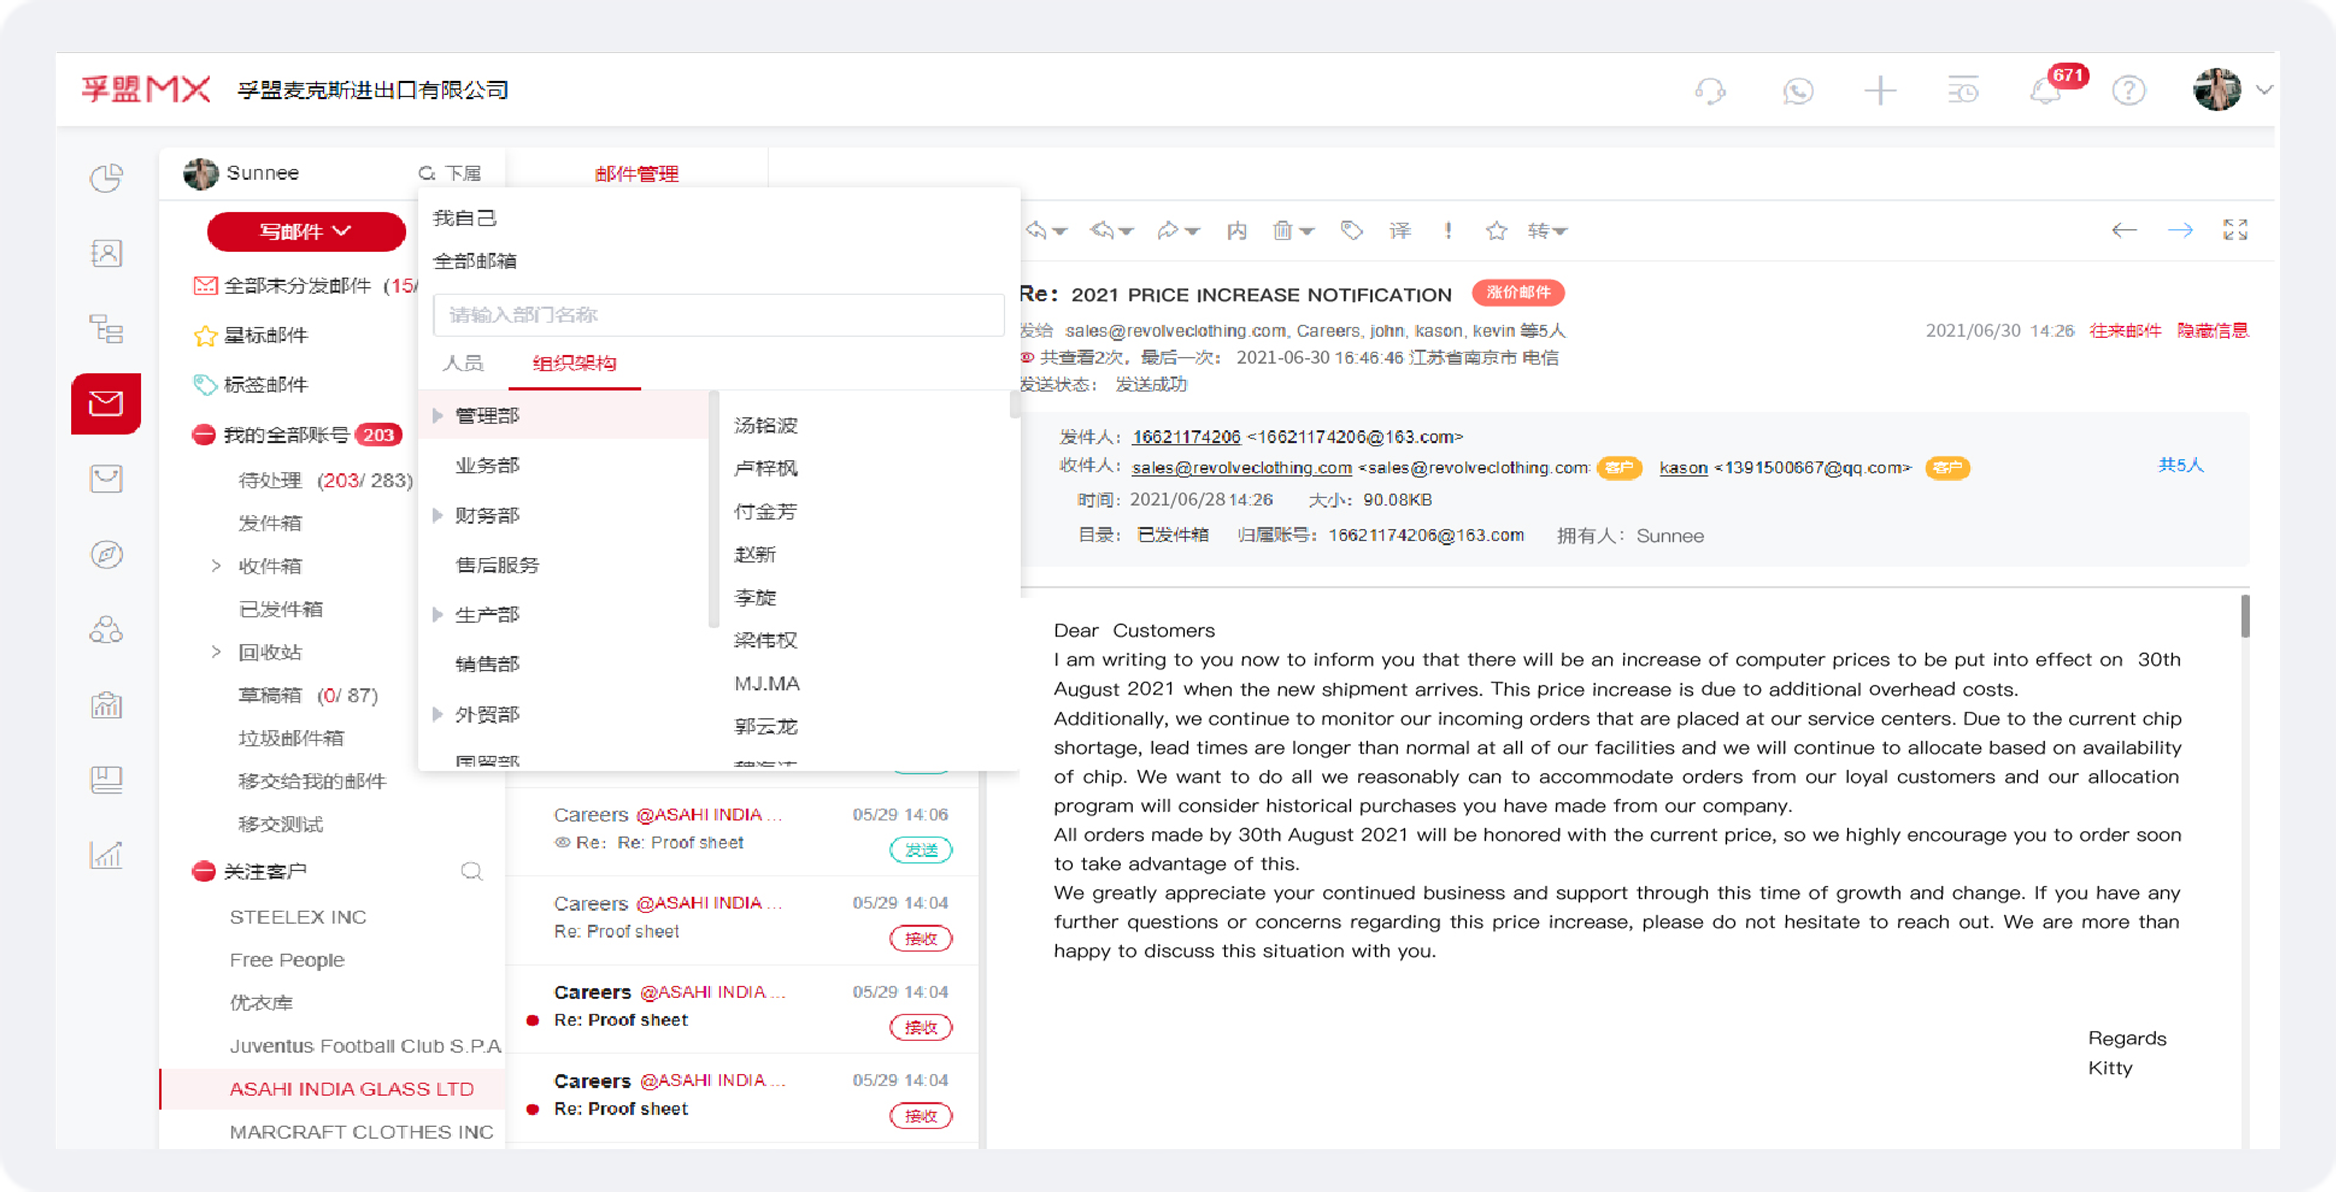
Task: Star the current email in the toolbar
Action: 1497,230
